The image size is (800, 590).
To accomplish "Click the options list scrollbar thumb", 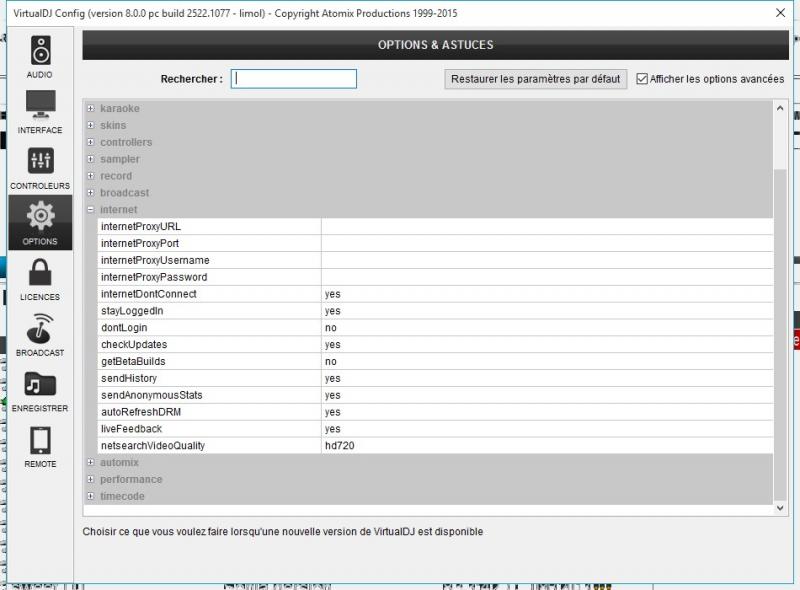I will point(780,334).
